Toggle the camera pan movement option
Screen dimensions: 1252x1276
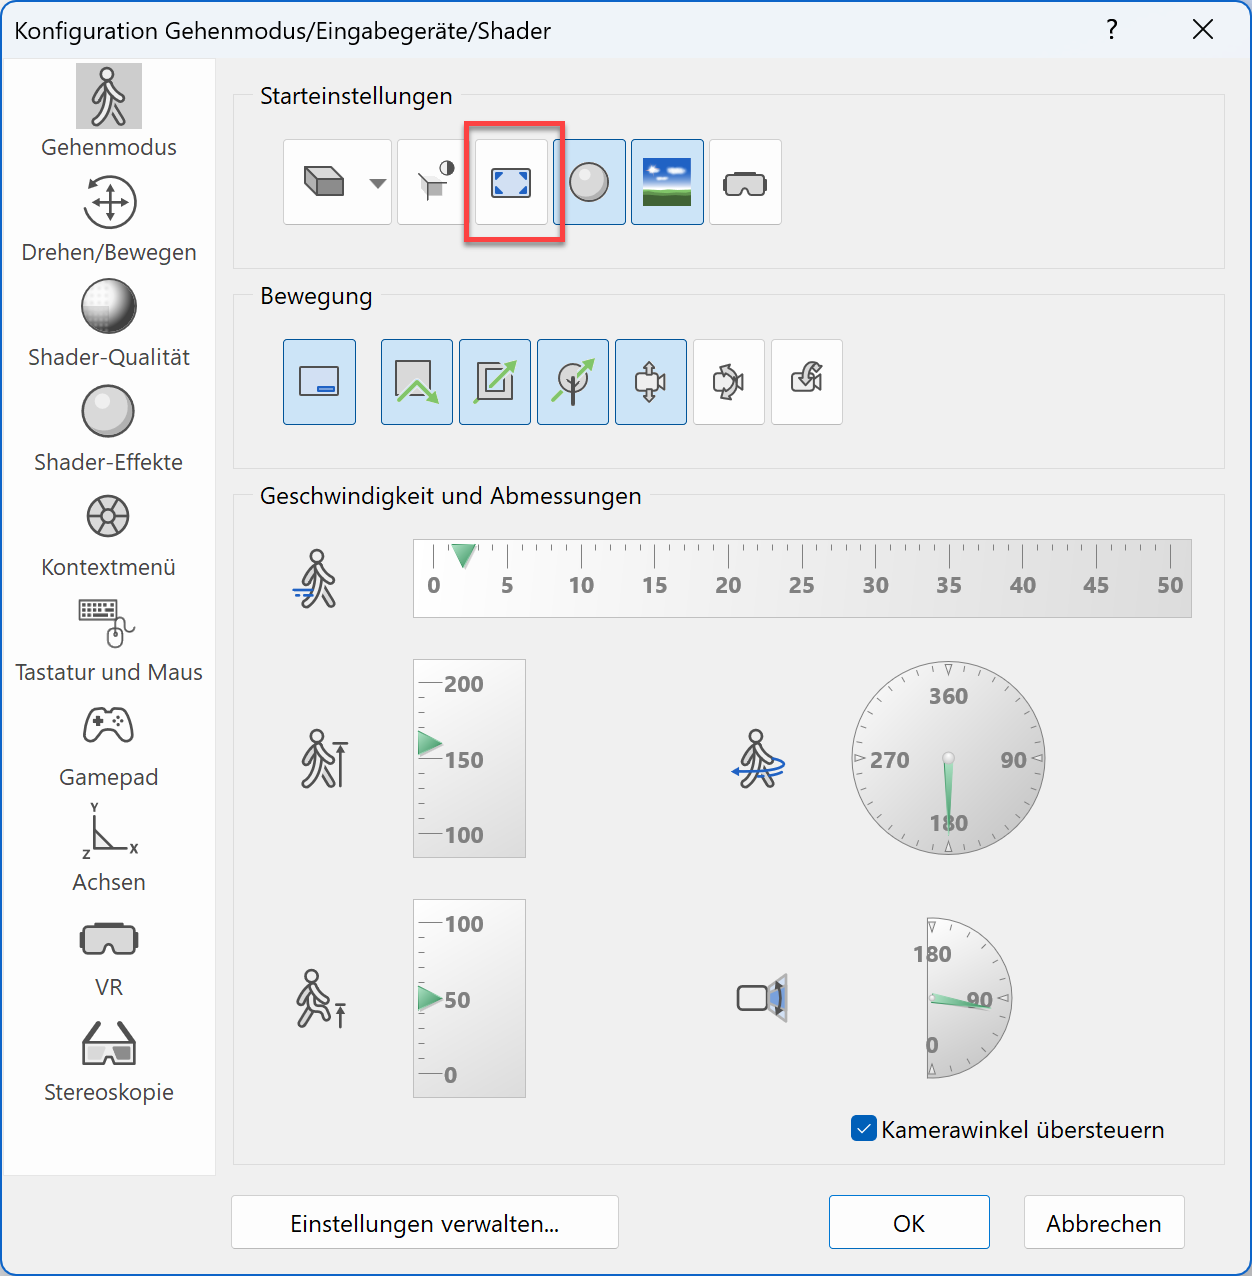(651, 381)
